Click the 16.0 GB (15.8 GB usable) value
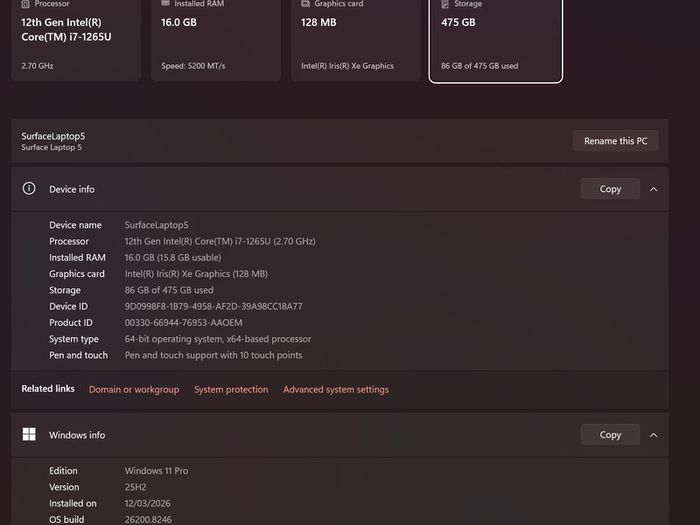The image size is (700, 525). (173, 258)
